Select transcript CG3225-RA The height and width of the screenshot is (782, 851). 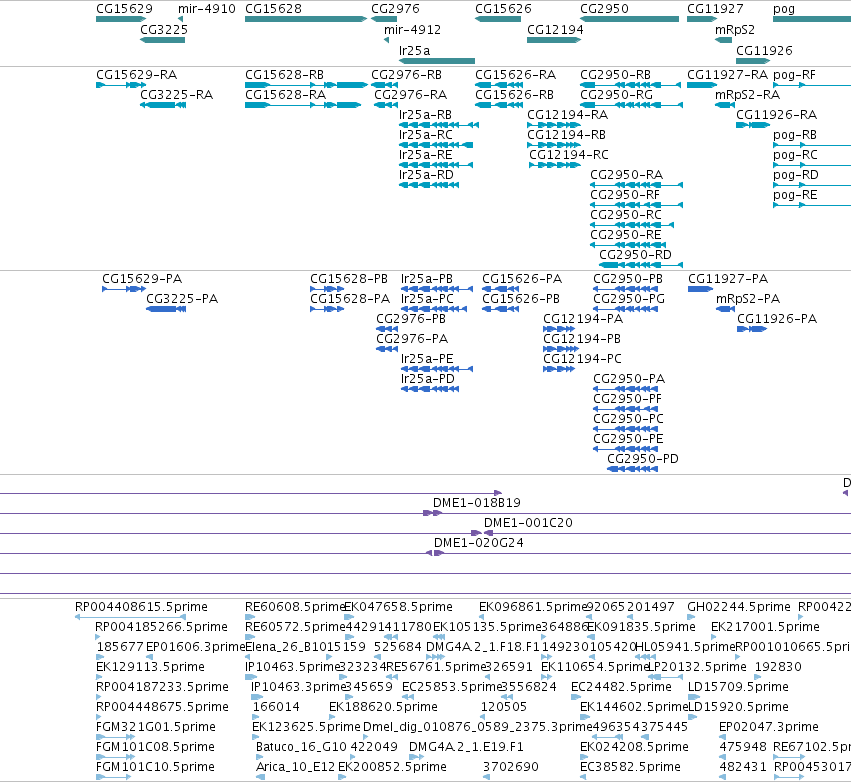(x=176, y=94)
